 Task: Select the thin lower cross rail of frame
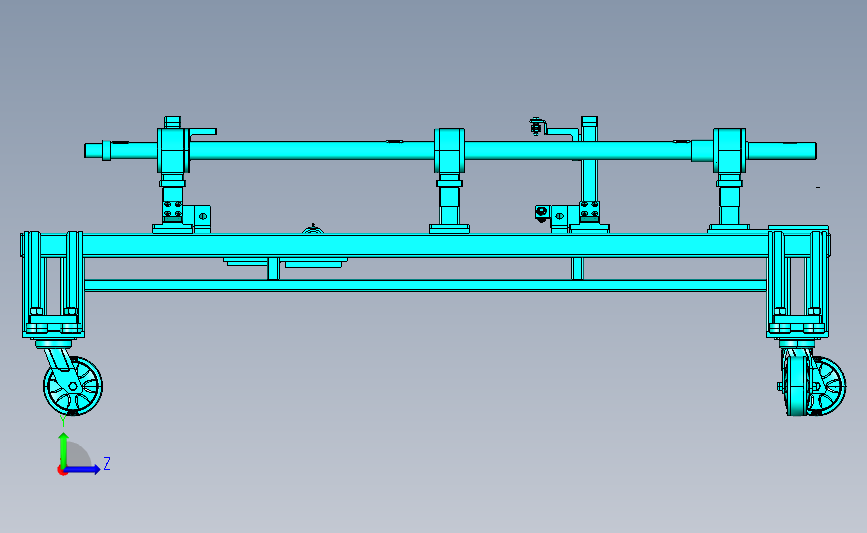[425, 285]
